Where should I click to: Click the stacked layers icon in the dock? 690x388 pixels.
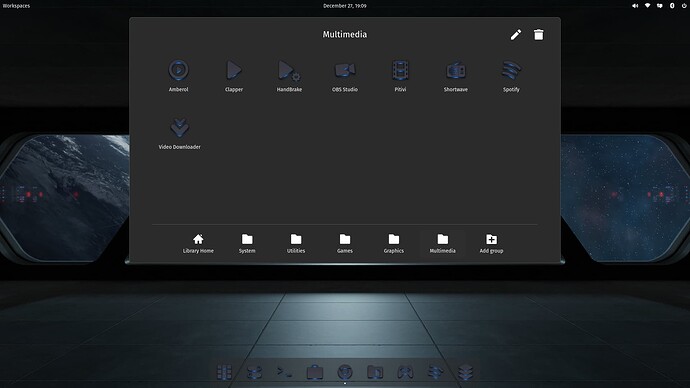[465, 372]
